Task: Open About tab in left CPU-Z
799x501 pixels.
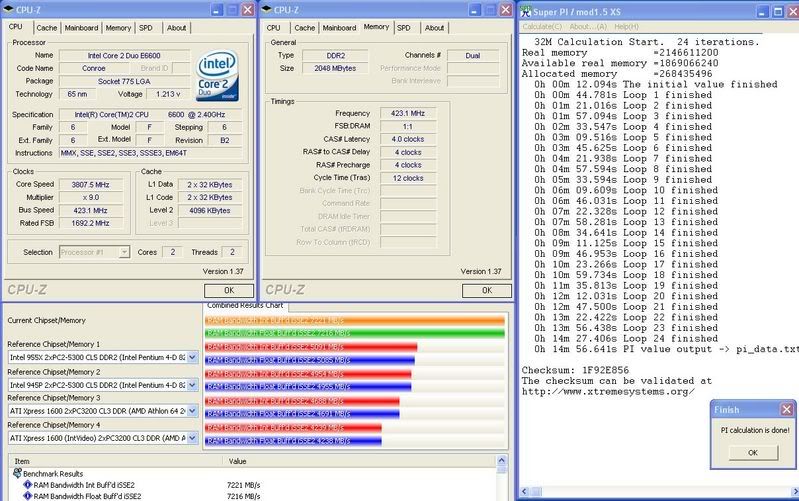Action: click(x=176, y=28)
